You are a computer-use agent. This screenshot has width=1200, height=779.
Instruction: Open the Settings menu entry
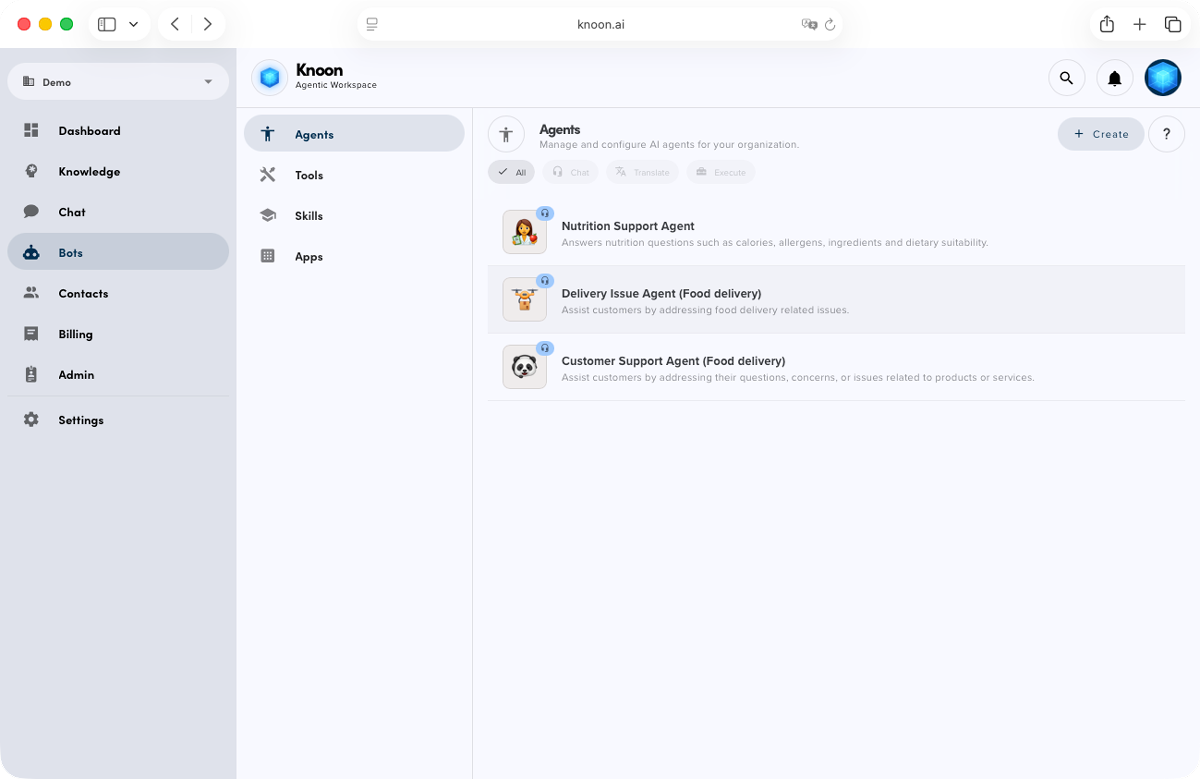[x=80, y=420]
